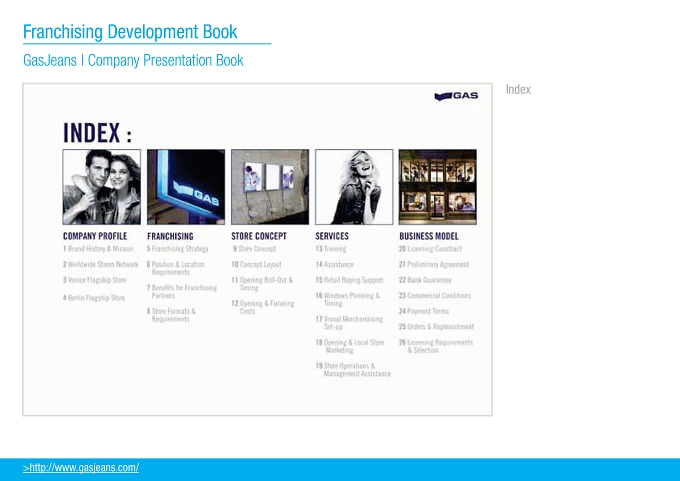The width and height of the screenshot is (680, 481).
Task: Click index entry 5 Franchising Strategy
Action: coord(178,249)
